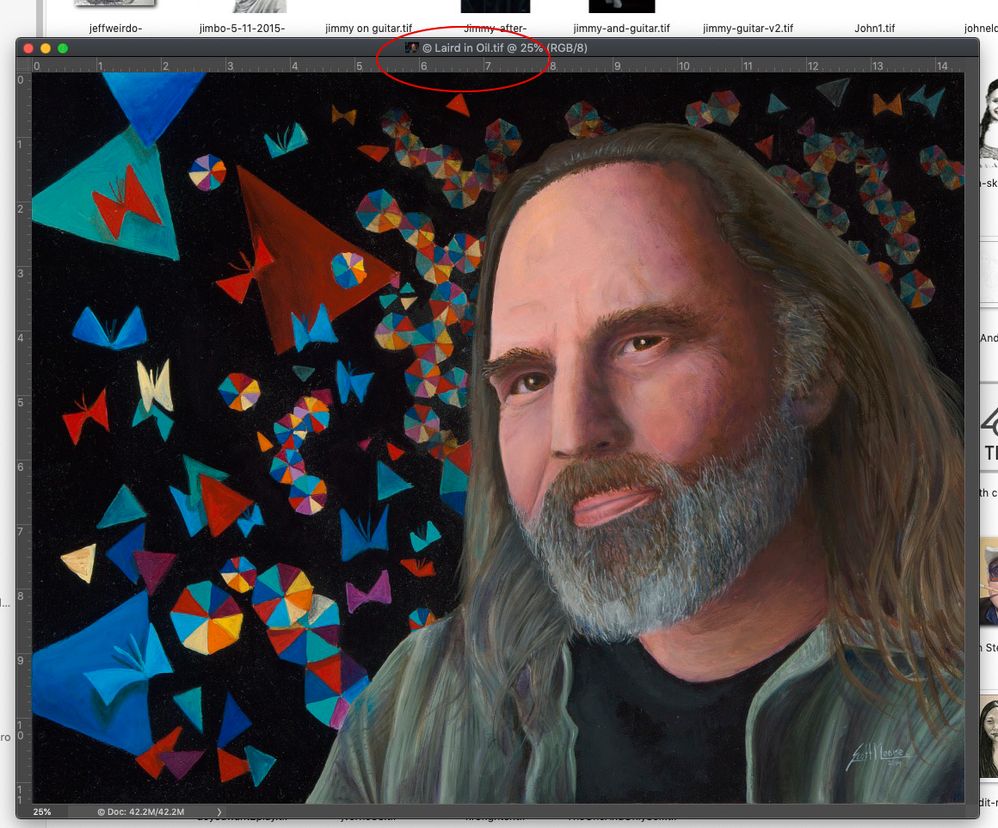Select jimmy on guitar.tif file in Finder
The width and height of the screenshot is (998, 828).
click(x=369, y=28)
